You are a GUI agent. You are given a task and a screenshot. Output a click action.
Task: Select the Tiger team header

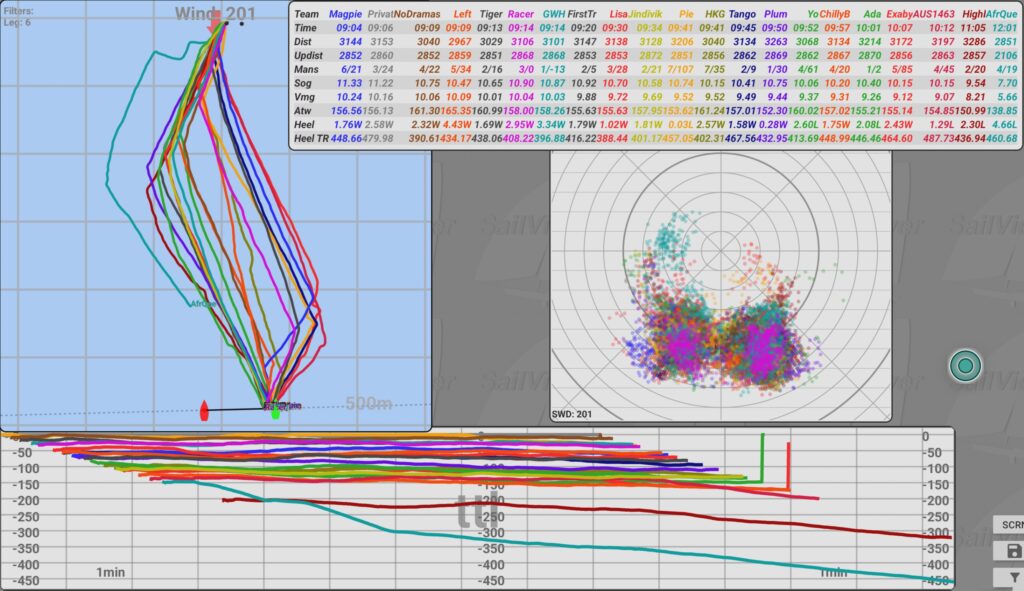click(x=490, y=14)
